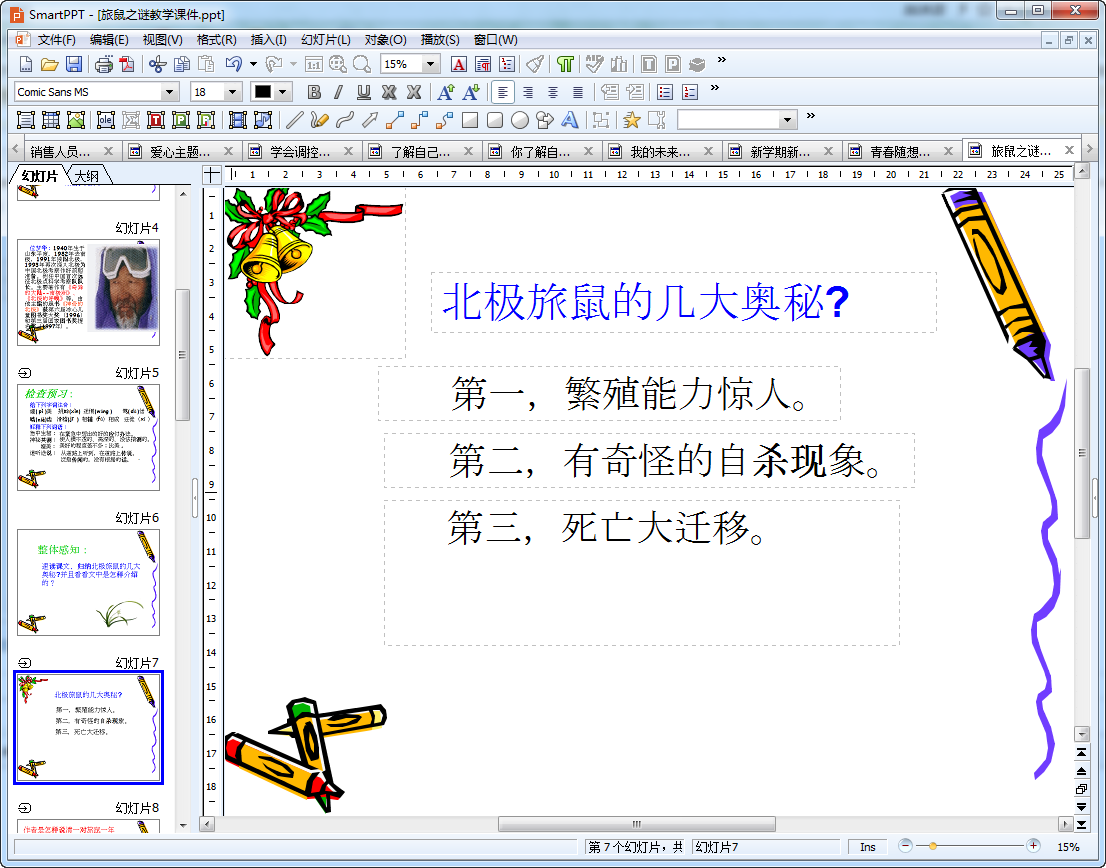Toggle Italic formatting
The image size is (1106, 868).
tap(339, 92)
